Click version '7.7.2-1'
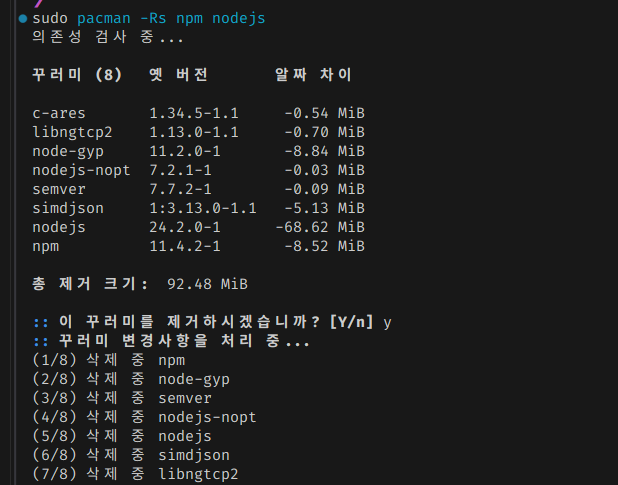The height and width of the screenshot is (485, 618). coord(180,189)
